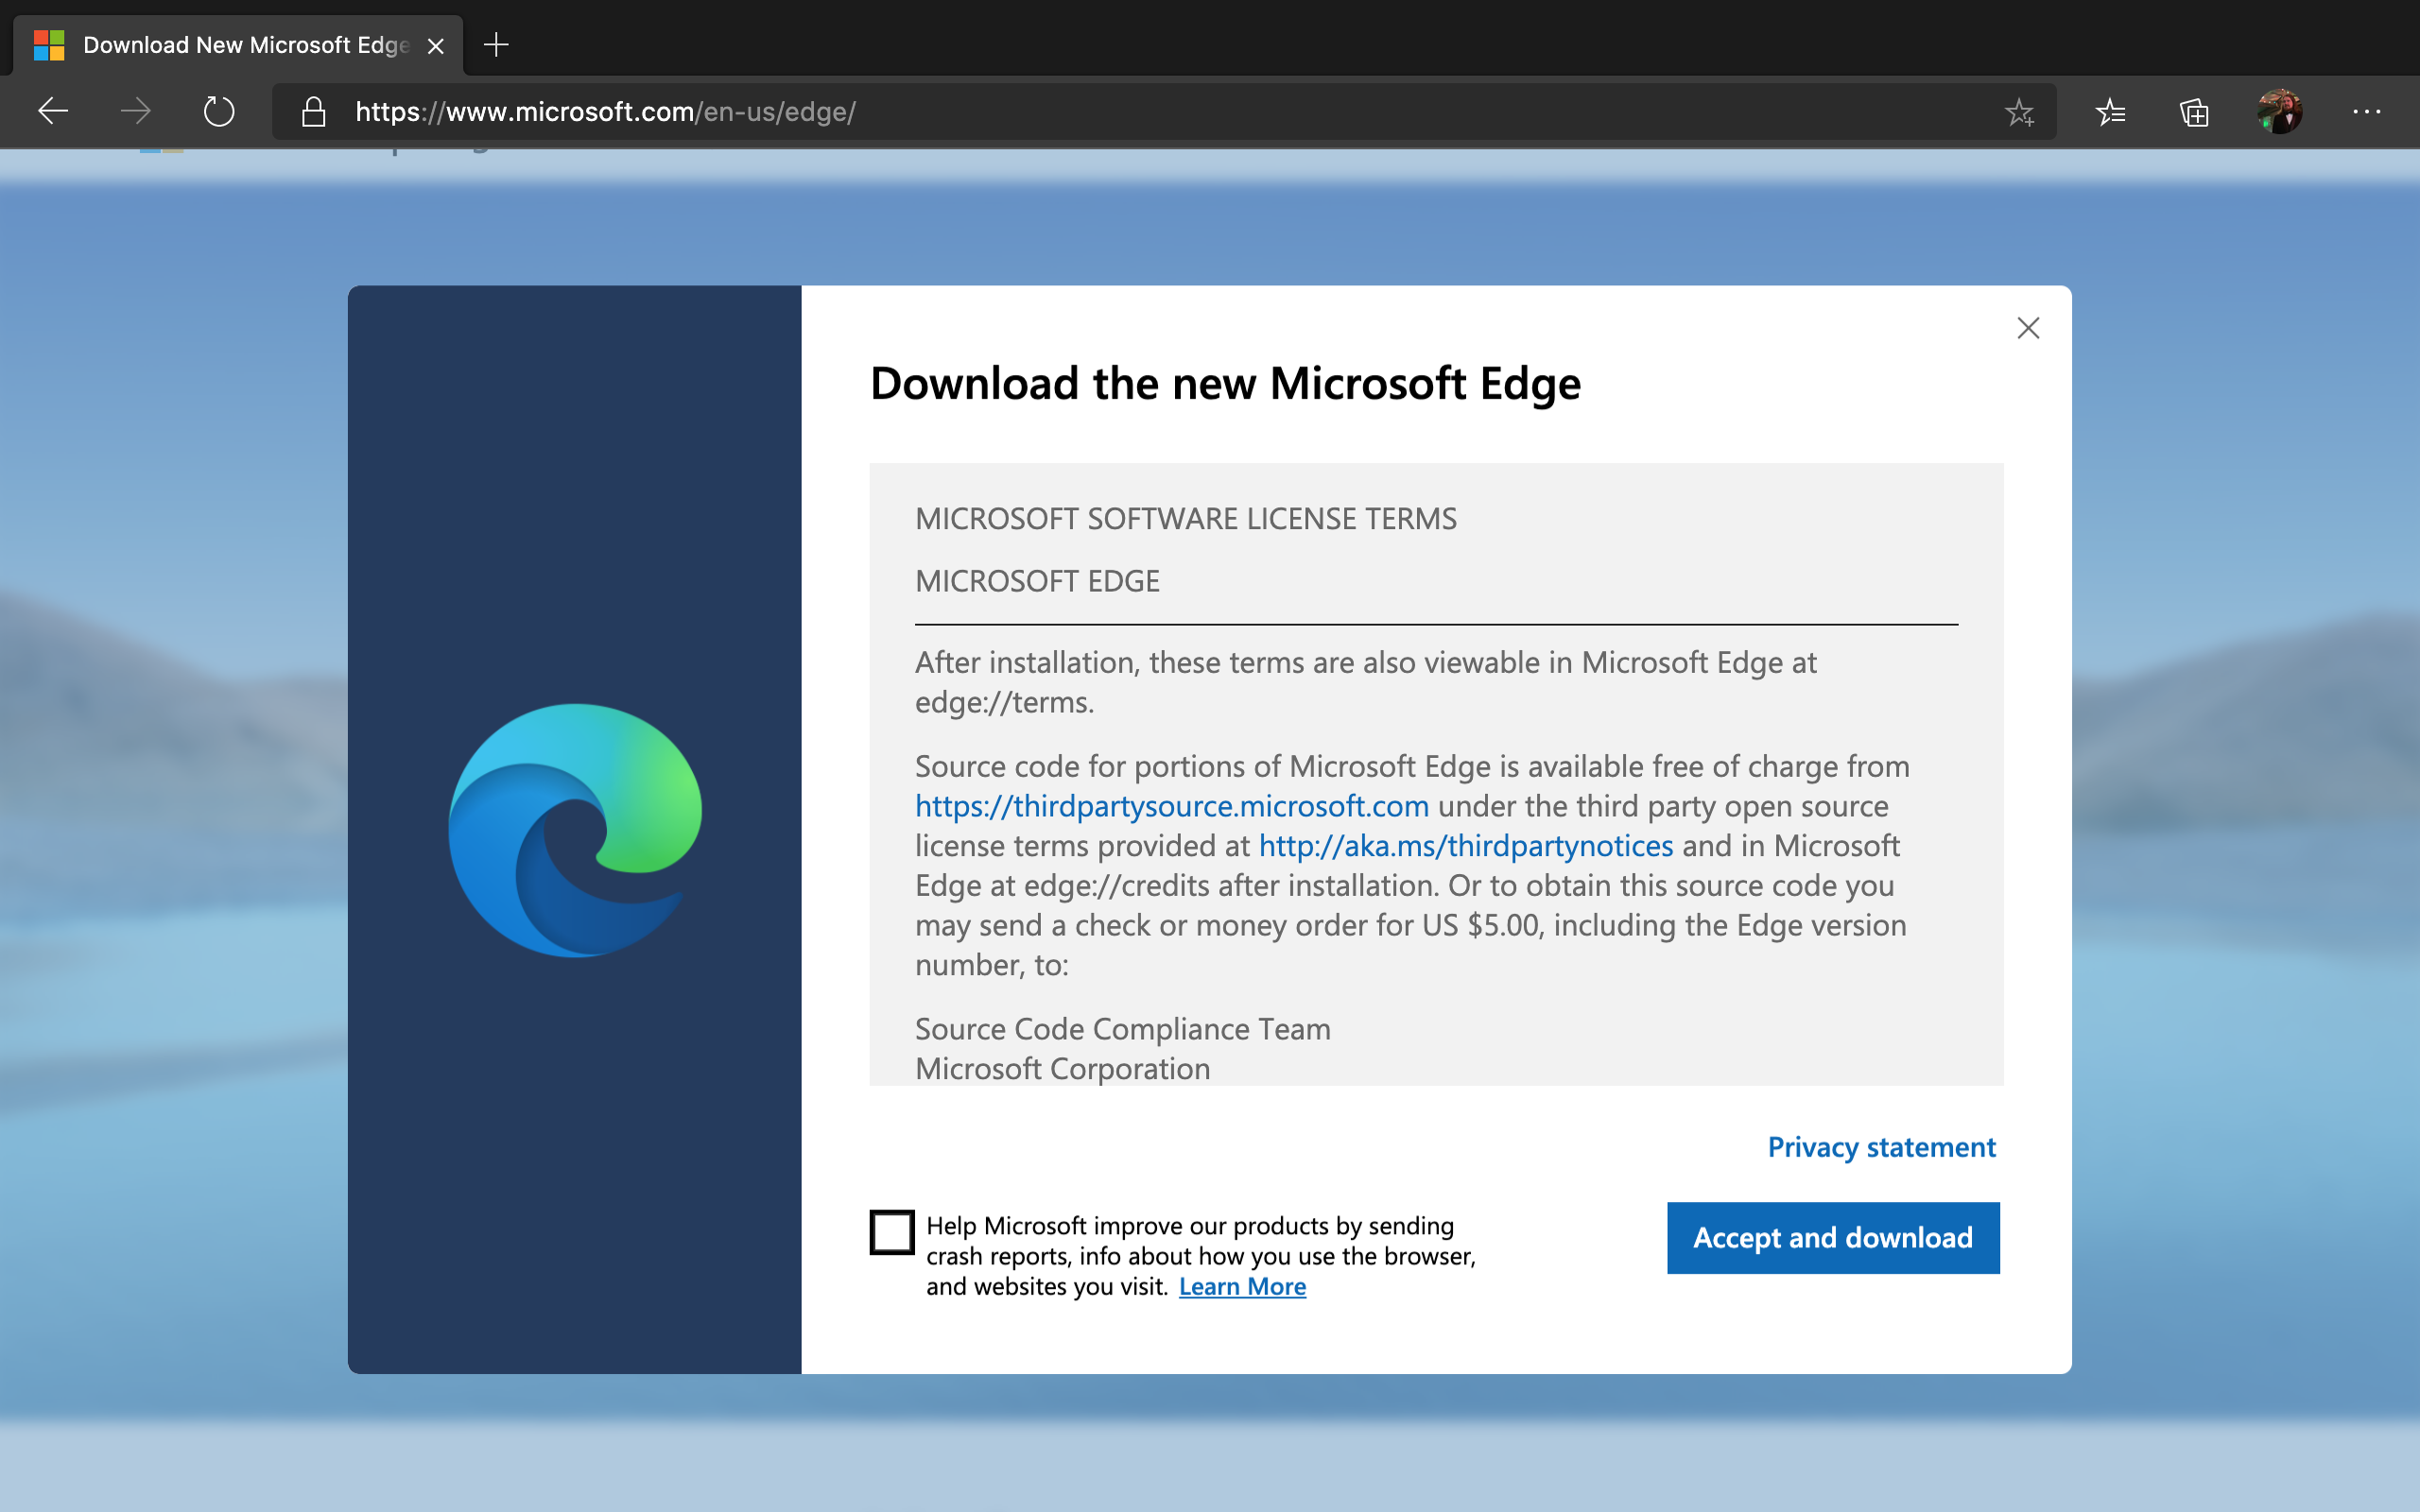This screenshot has width=2420, height=1512.
Task: Open a new browser tab
Action: (x=496, y=45)
